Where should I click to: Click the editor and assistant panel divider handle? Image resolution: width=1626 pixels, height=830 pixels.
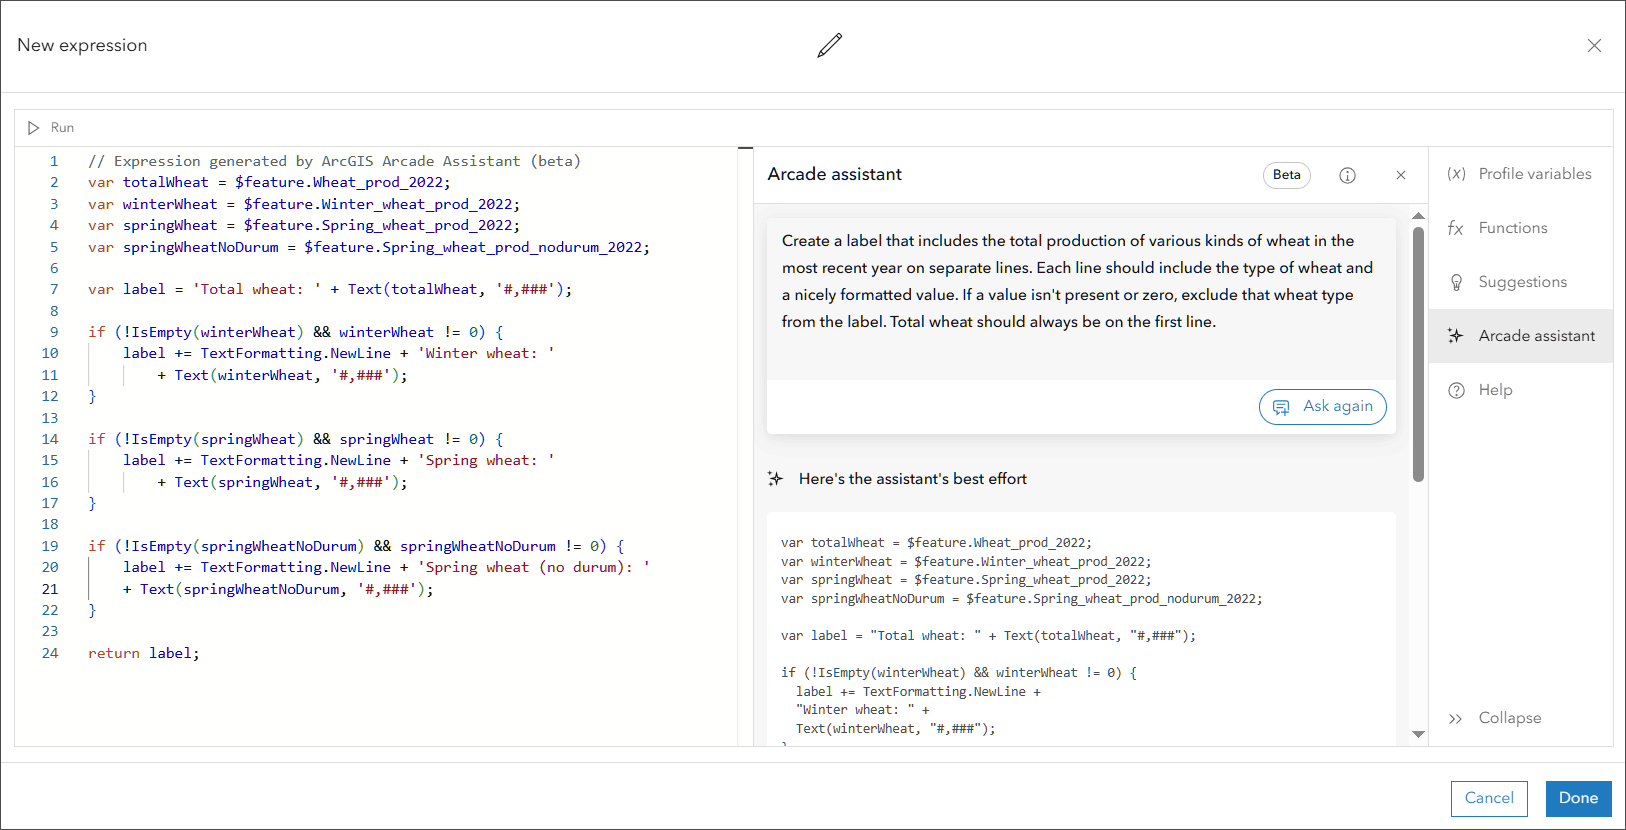[745, 148]
